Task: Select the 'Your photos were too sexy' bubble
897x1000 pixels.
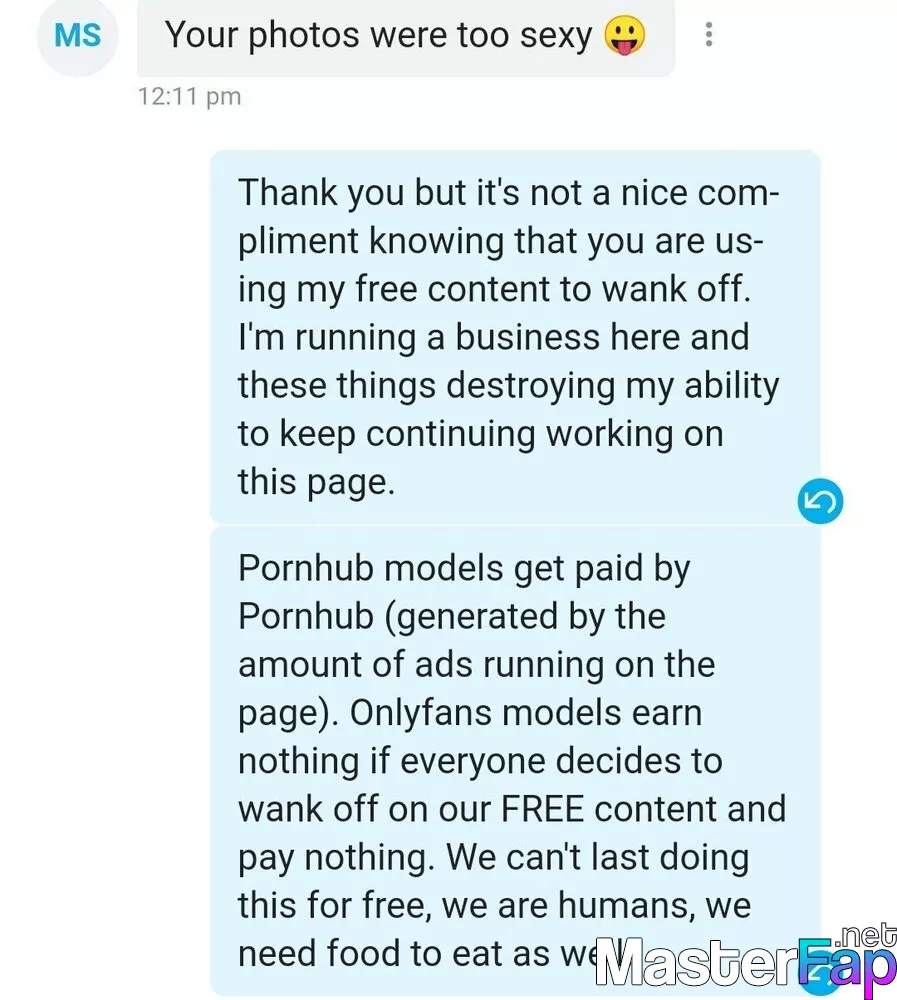Action: coord(406,36)
